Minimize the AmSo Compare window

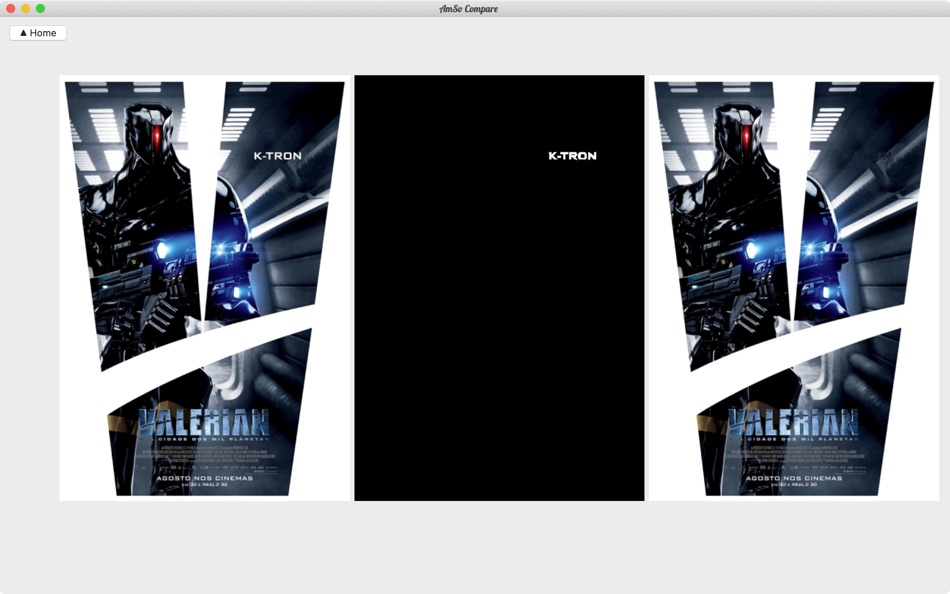[25, 8]
